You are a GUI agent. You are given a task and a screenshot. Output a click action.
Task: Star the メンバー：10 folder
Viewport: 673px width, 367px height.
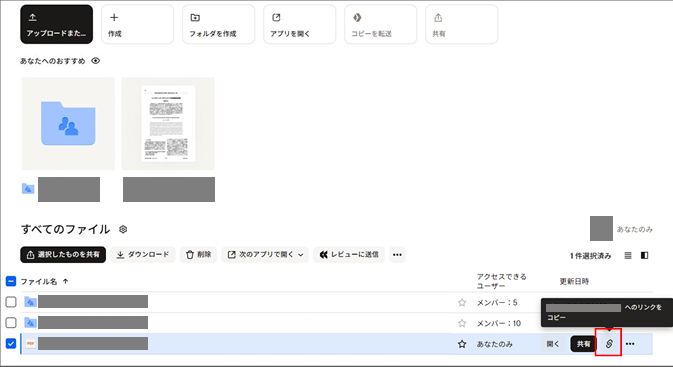(462, 323)
